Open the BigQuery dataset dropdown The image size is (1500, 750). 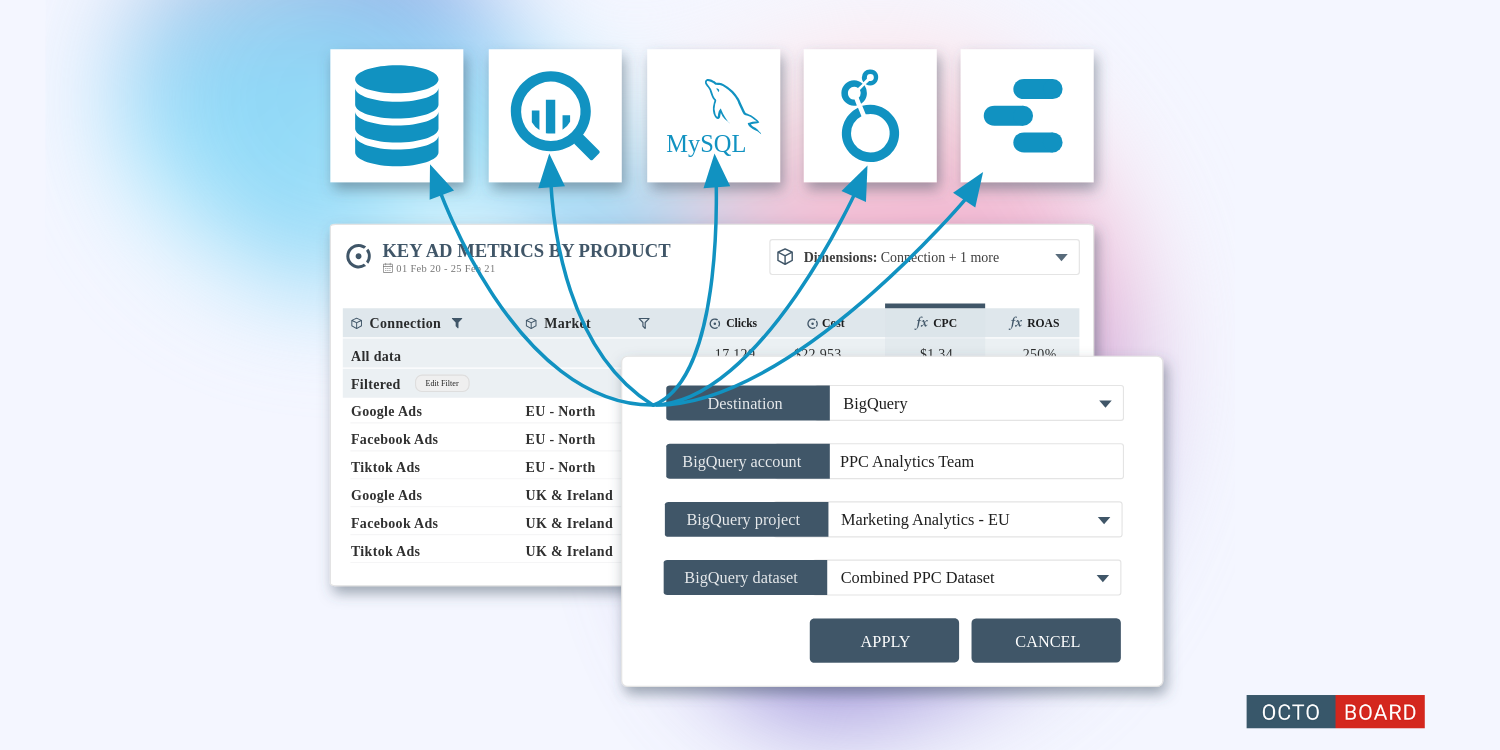[x=974, y=578]
